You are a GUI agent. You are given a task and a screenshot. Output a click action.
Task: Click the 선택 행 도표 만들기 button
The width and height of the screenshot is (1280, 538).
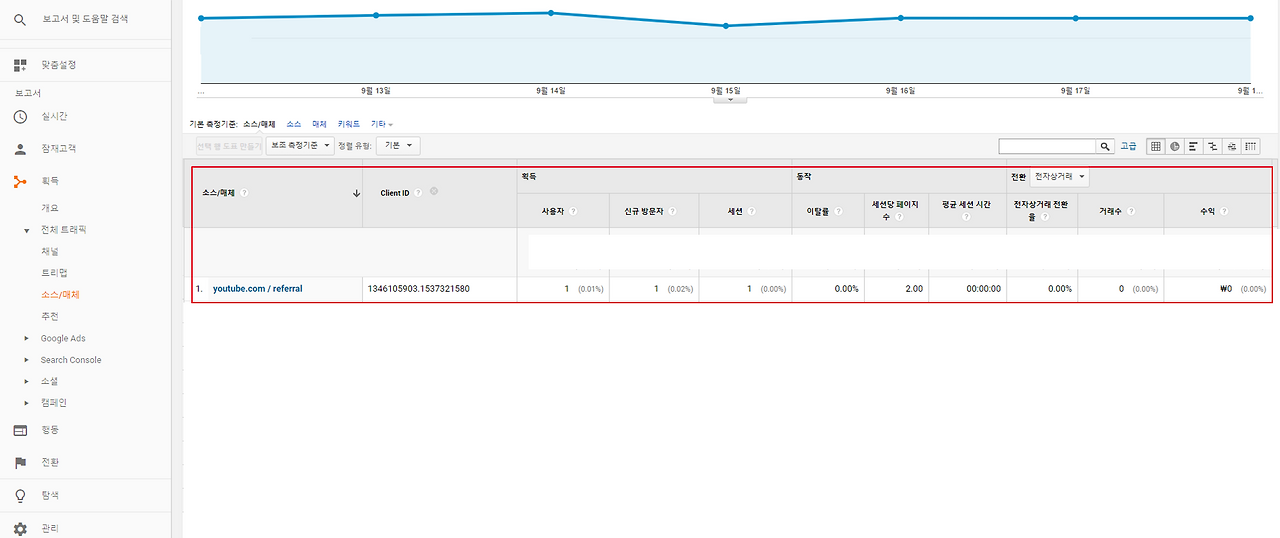point(229,146)
